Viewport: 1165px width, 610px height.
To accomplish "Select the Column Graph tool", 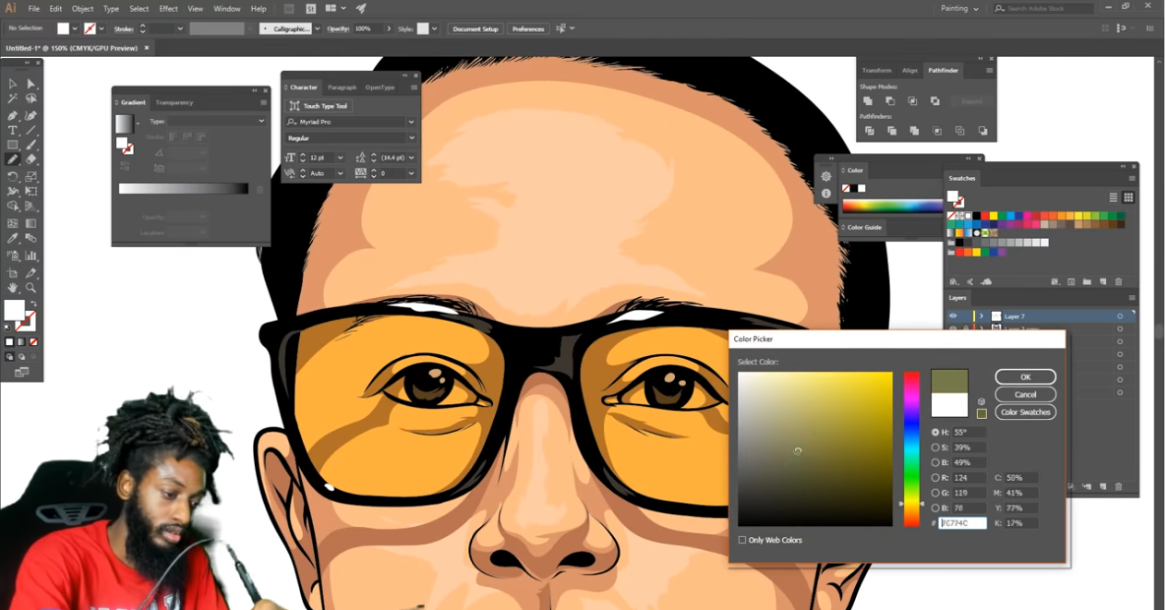I will coord(31,256).
